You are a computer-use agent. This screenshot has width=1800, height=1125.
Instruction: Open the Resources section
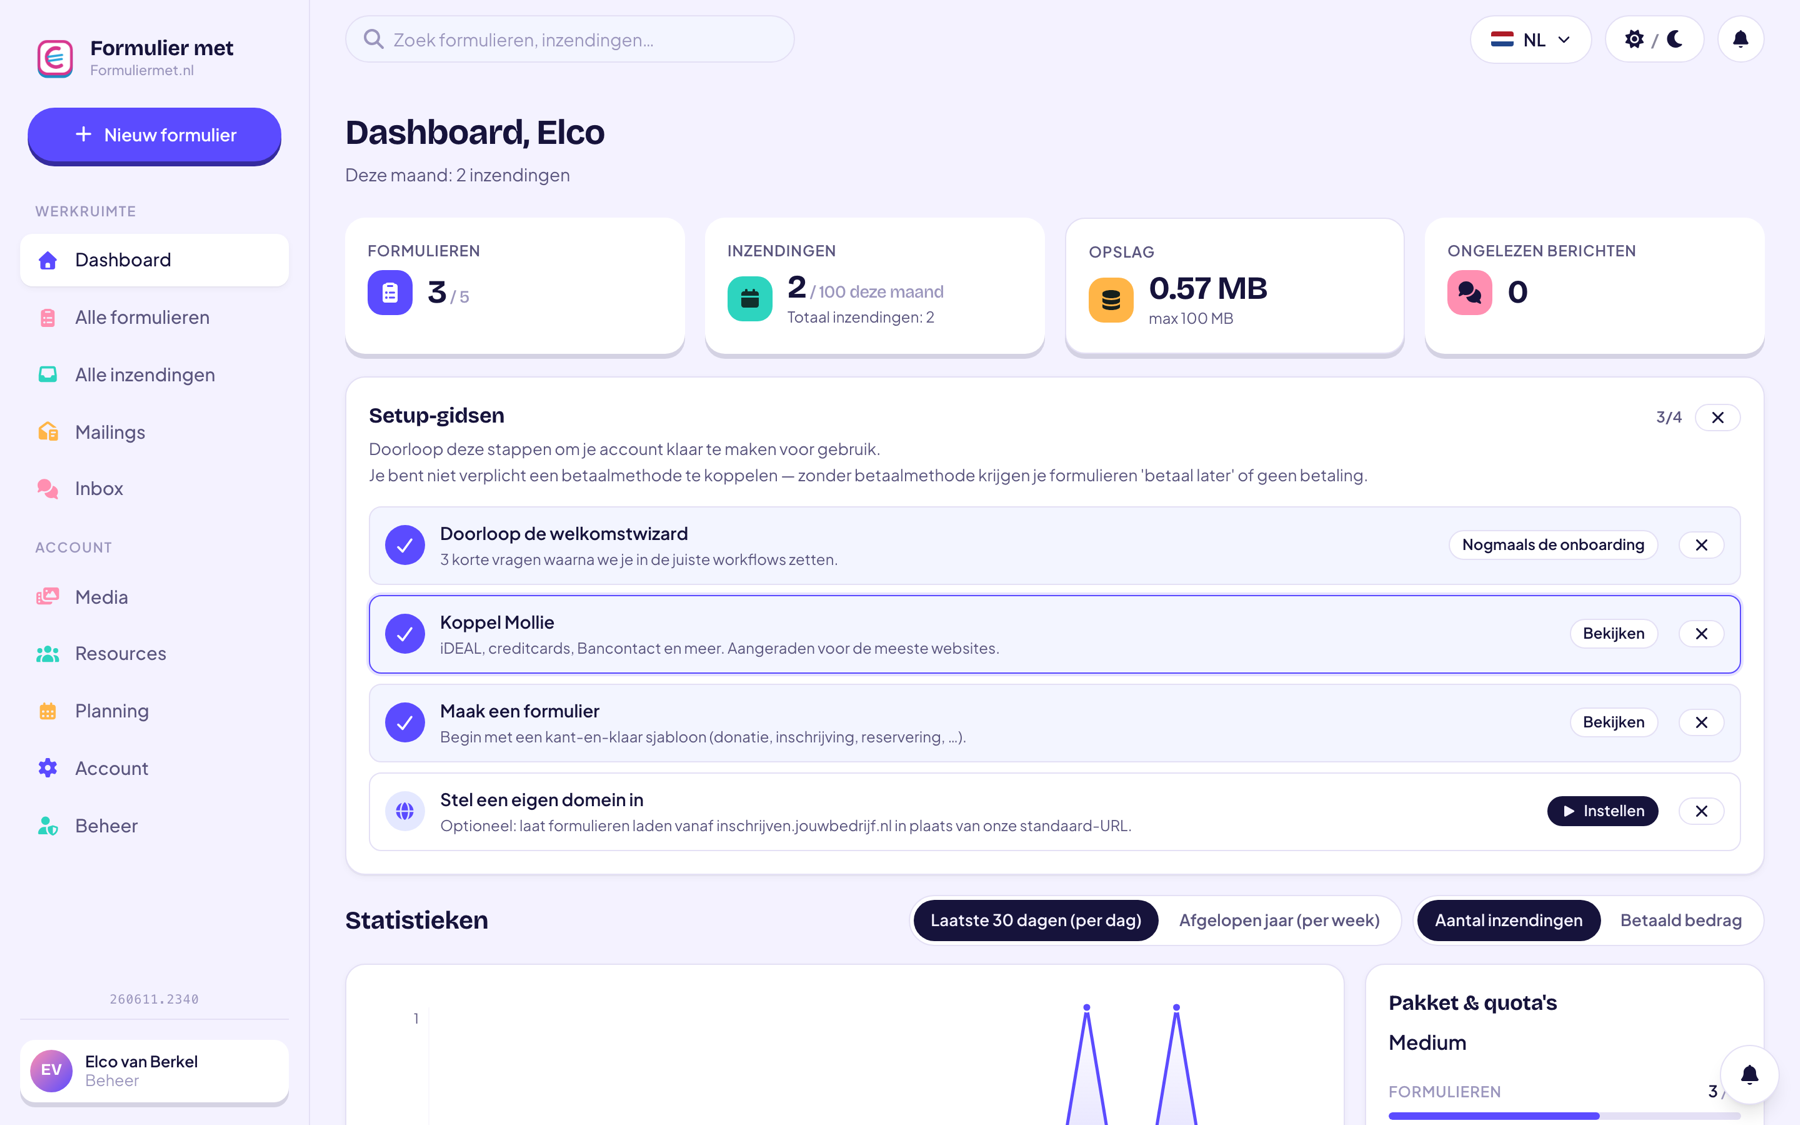coord(154,653)
